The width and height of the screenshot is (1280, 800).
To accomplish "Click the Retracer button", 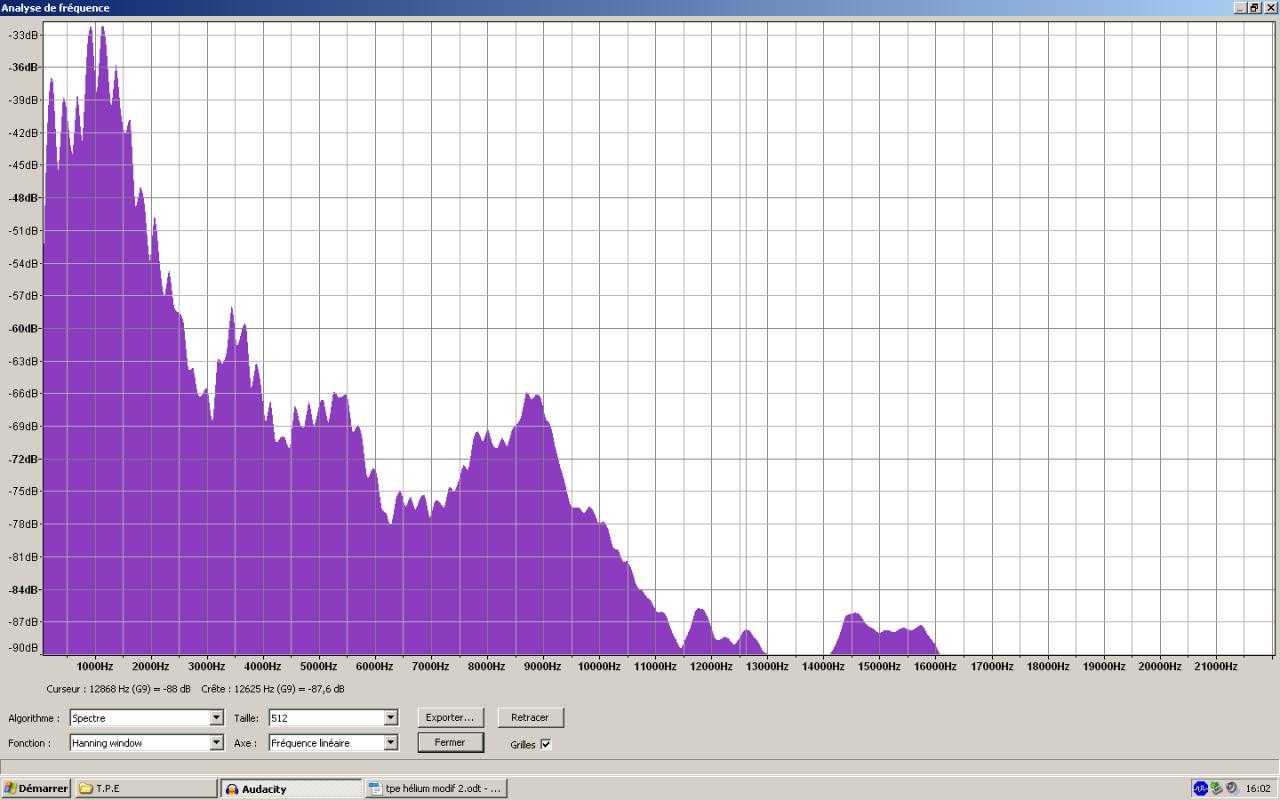I will (x=530, y=718).
